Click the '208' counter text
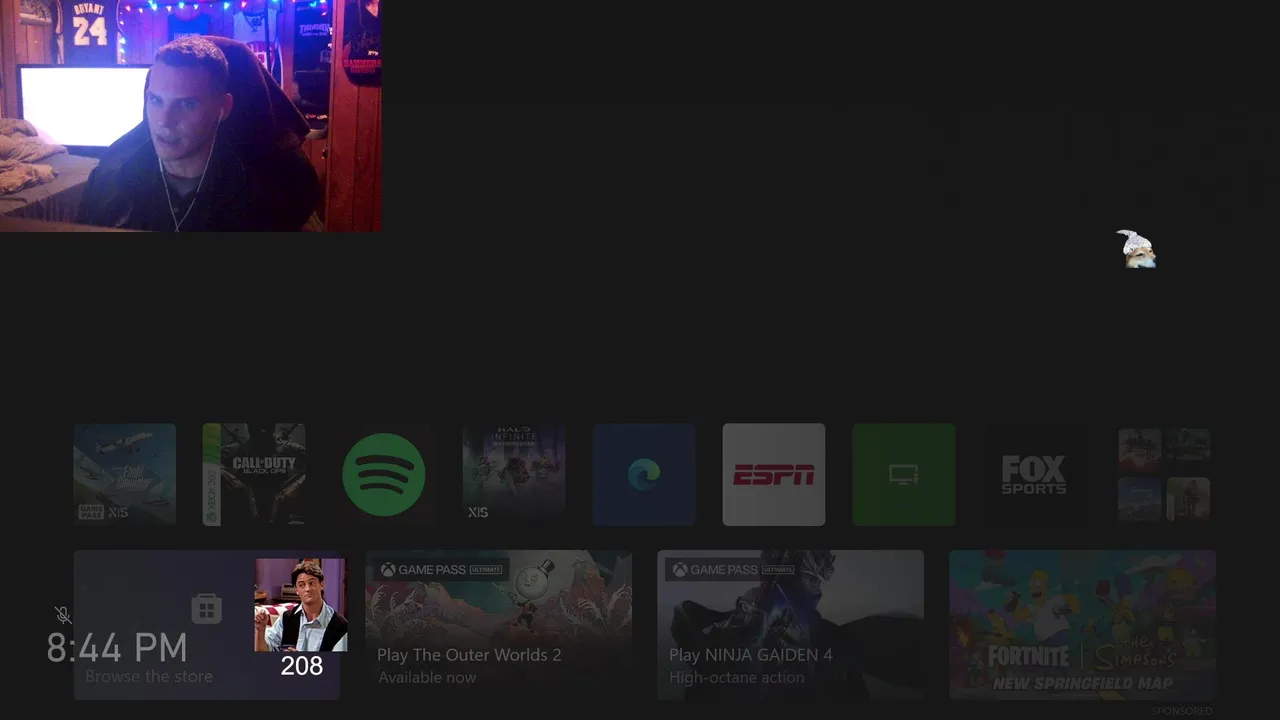Screen dimensions: 1280x720 [x=302, y=666]
